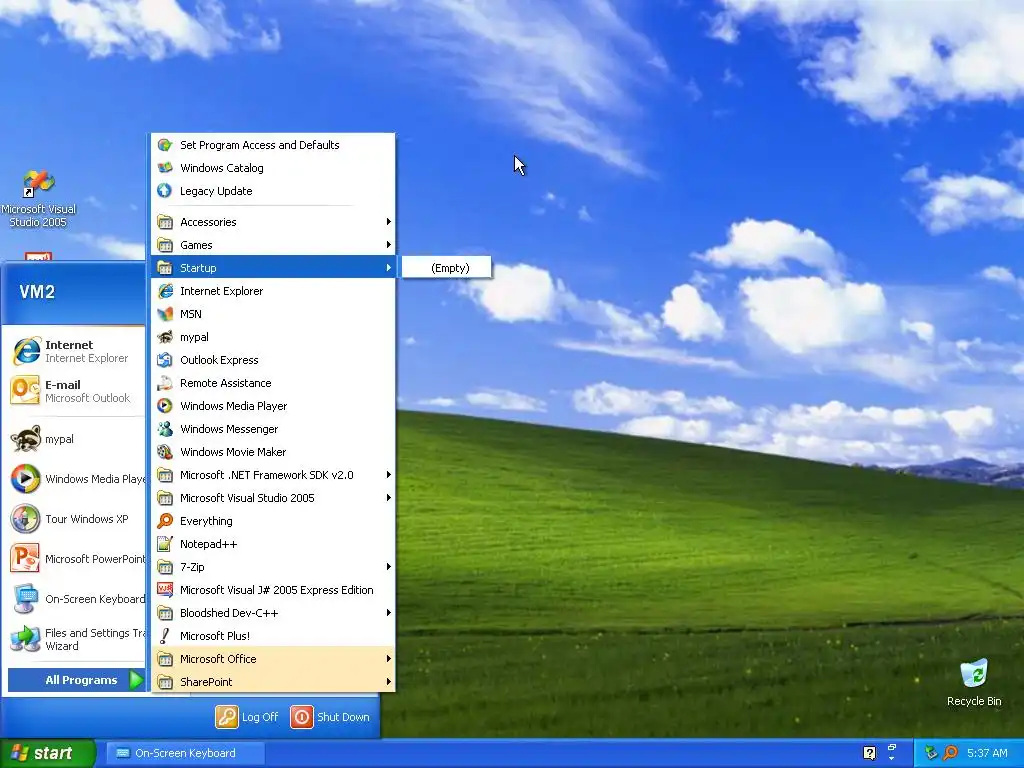Select the Startup folder entry
This screenshot has width=1024, height=768.
pos(274,268)
